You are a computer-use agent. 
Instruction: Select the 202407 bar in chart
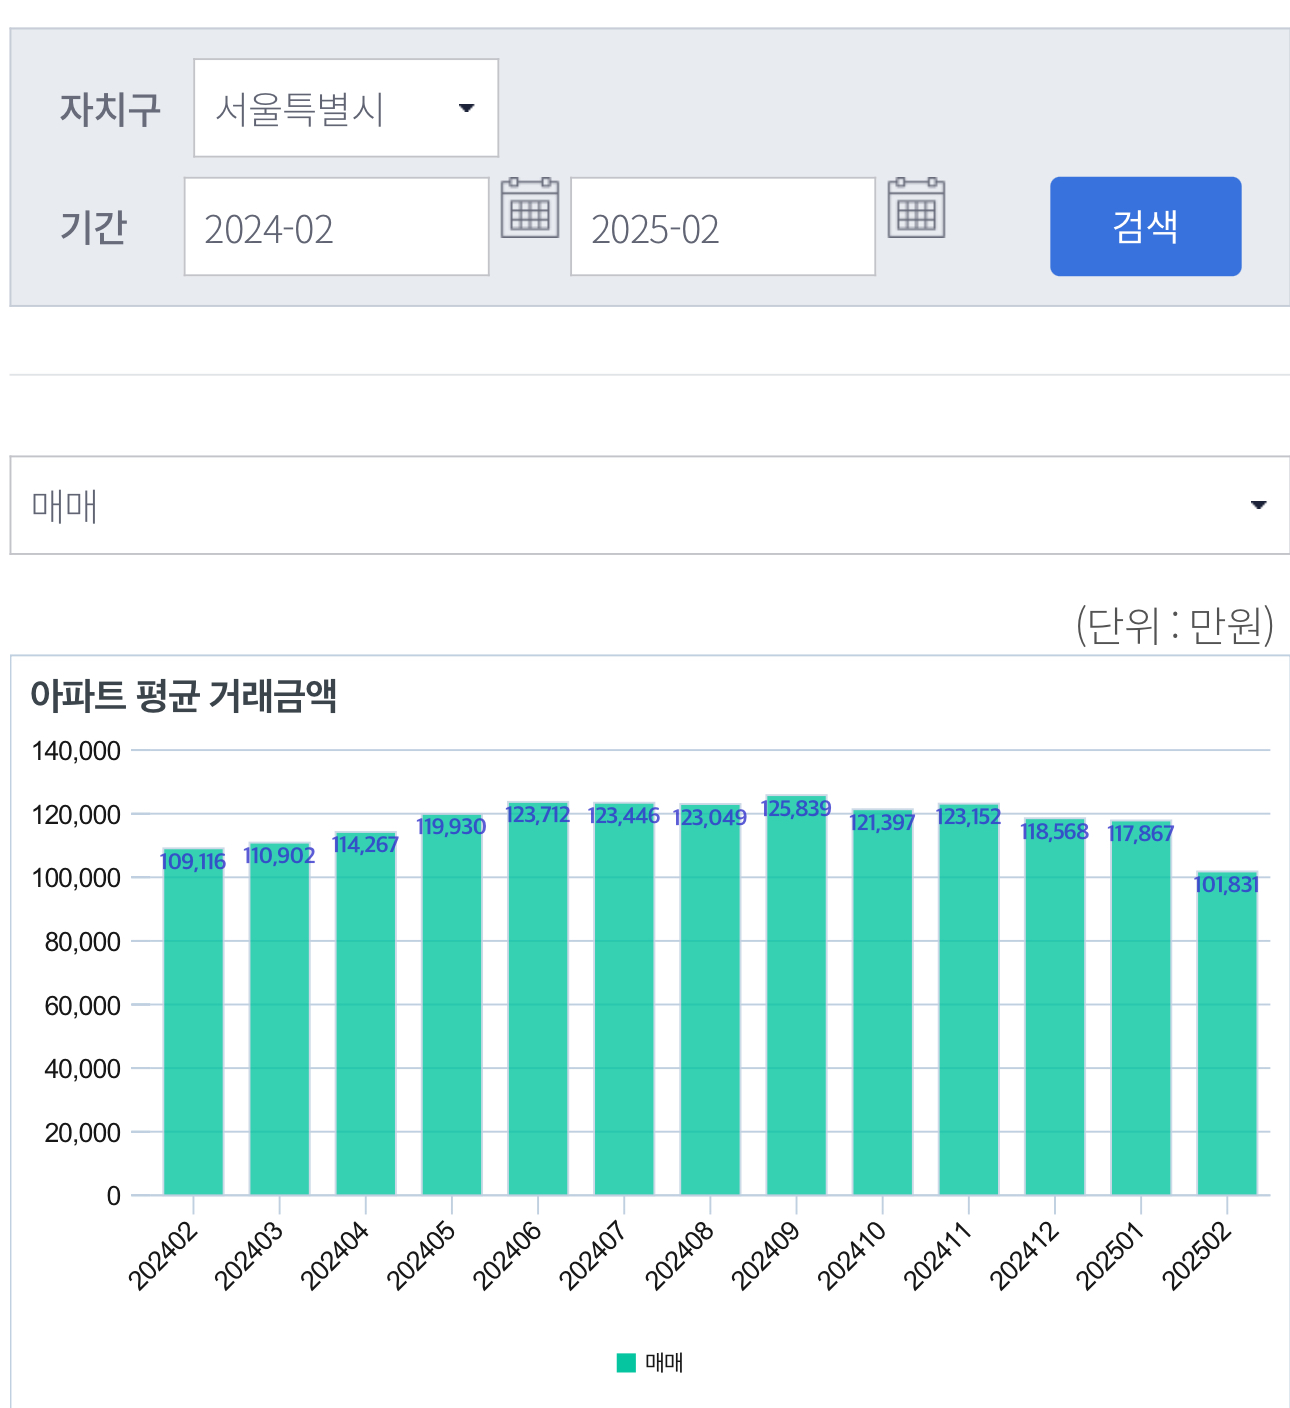point(624,998)
